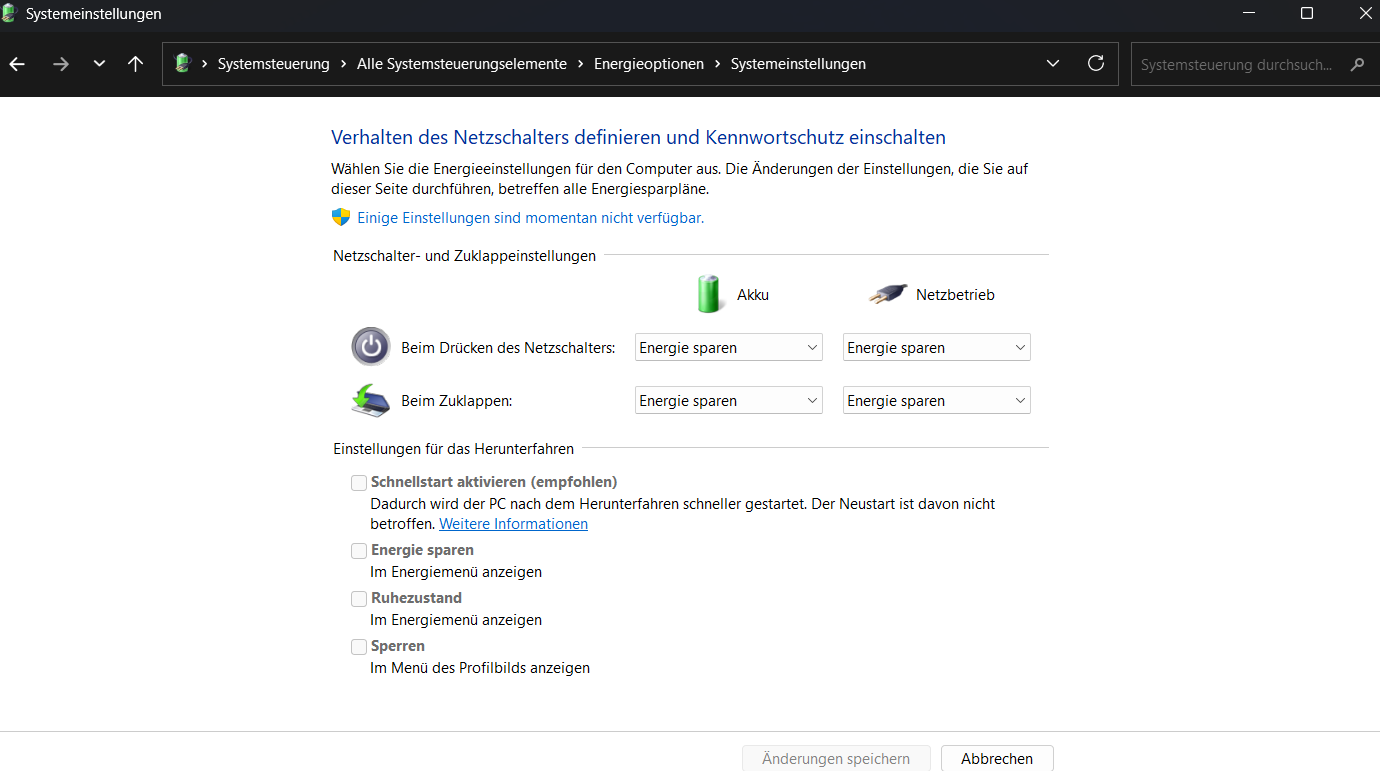Open Netzschalter dropdown for Netzbetrieb
1380x771 pixels.
(x=937, y=348)
